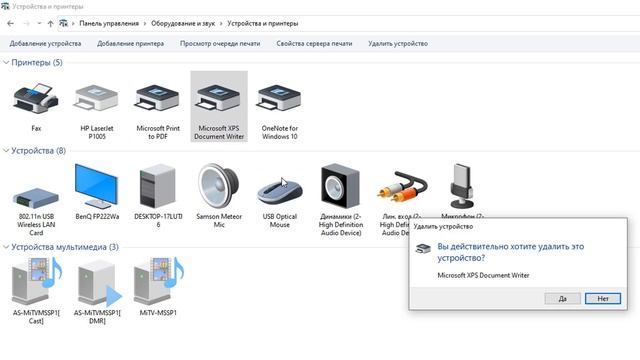This screenshot has height=360, width=640.
Task: Select the USB Optical Mouse device
Action: [280, 191]
